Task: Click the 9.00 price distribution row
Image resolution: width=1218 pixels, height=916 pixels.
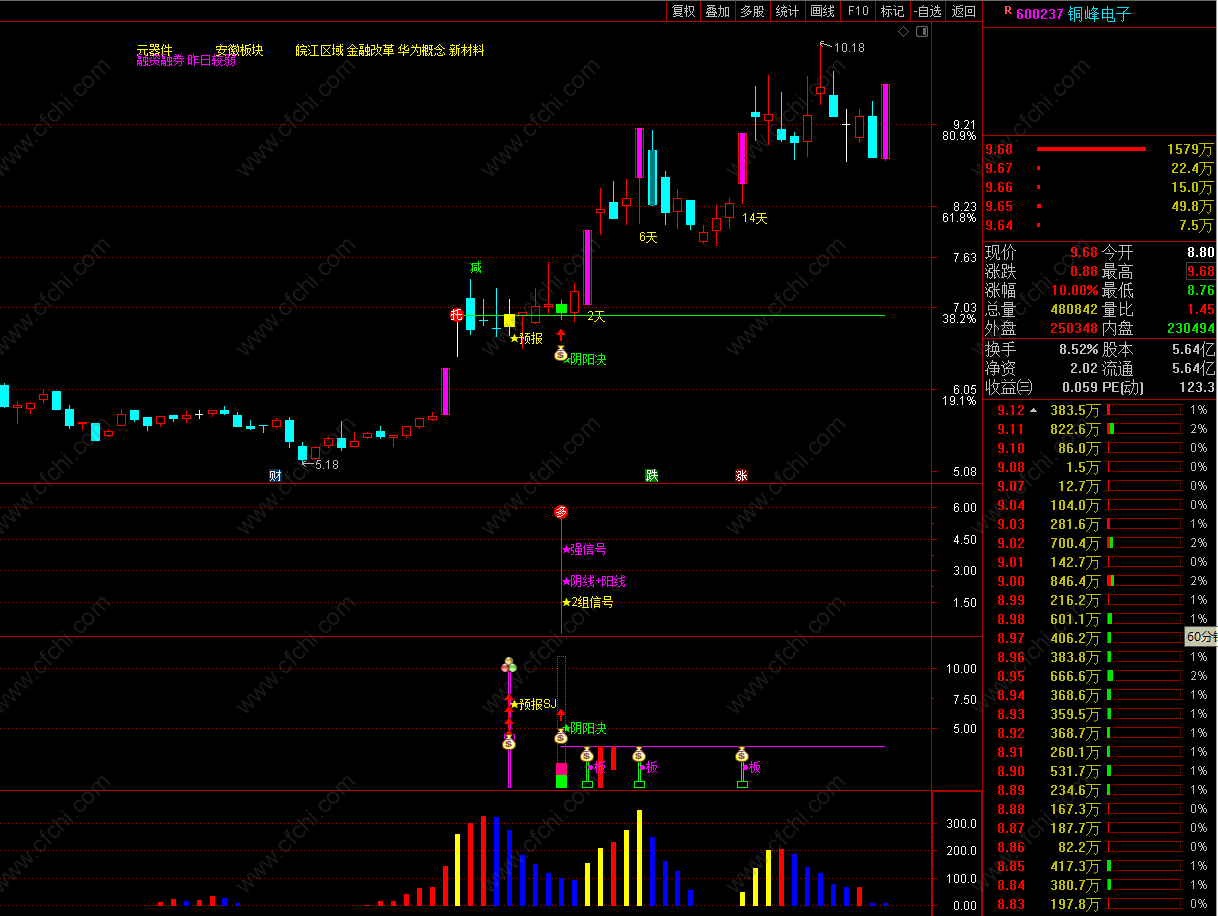Action: click(1100, 581)
